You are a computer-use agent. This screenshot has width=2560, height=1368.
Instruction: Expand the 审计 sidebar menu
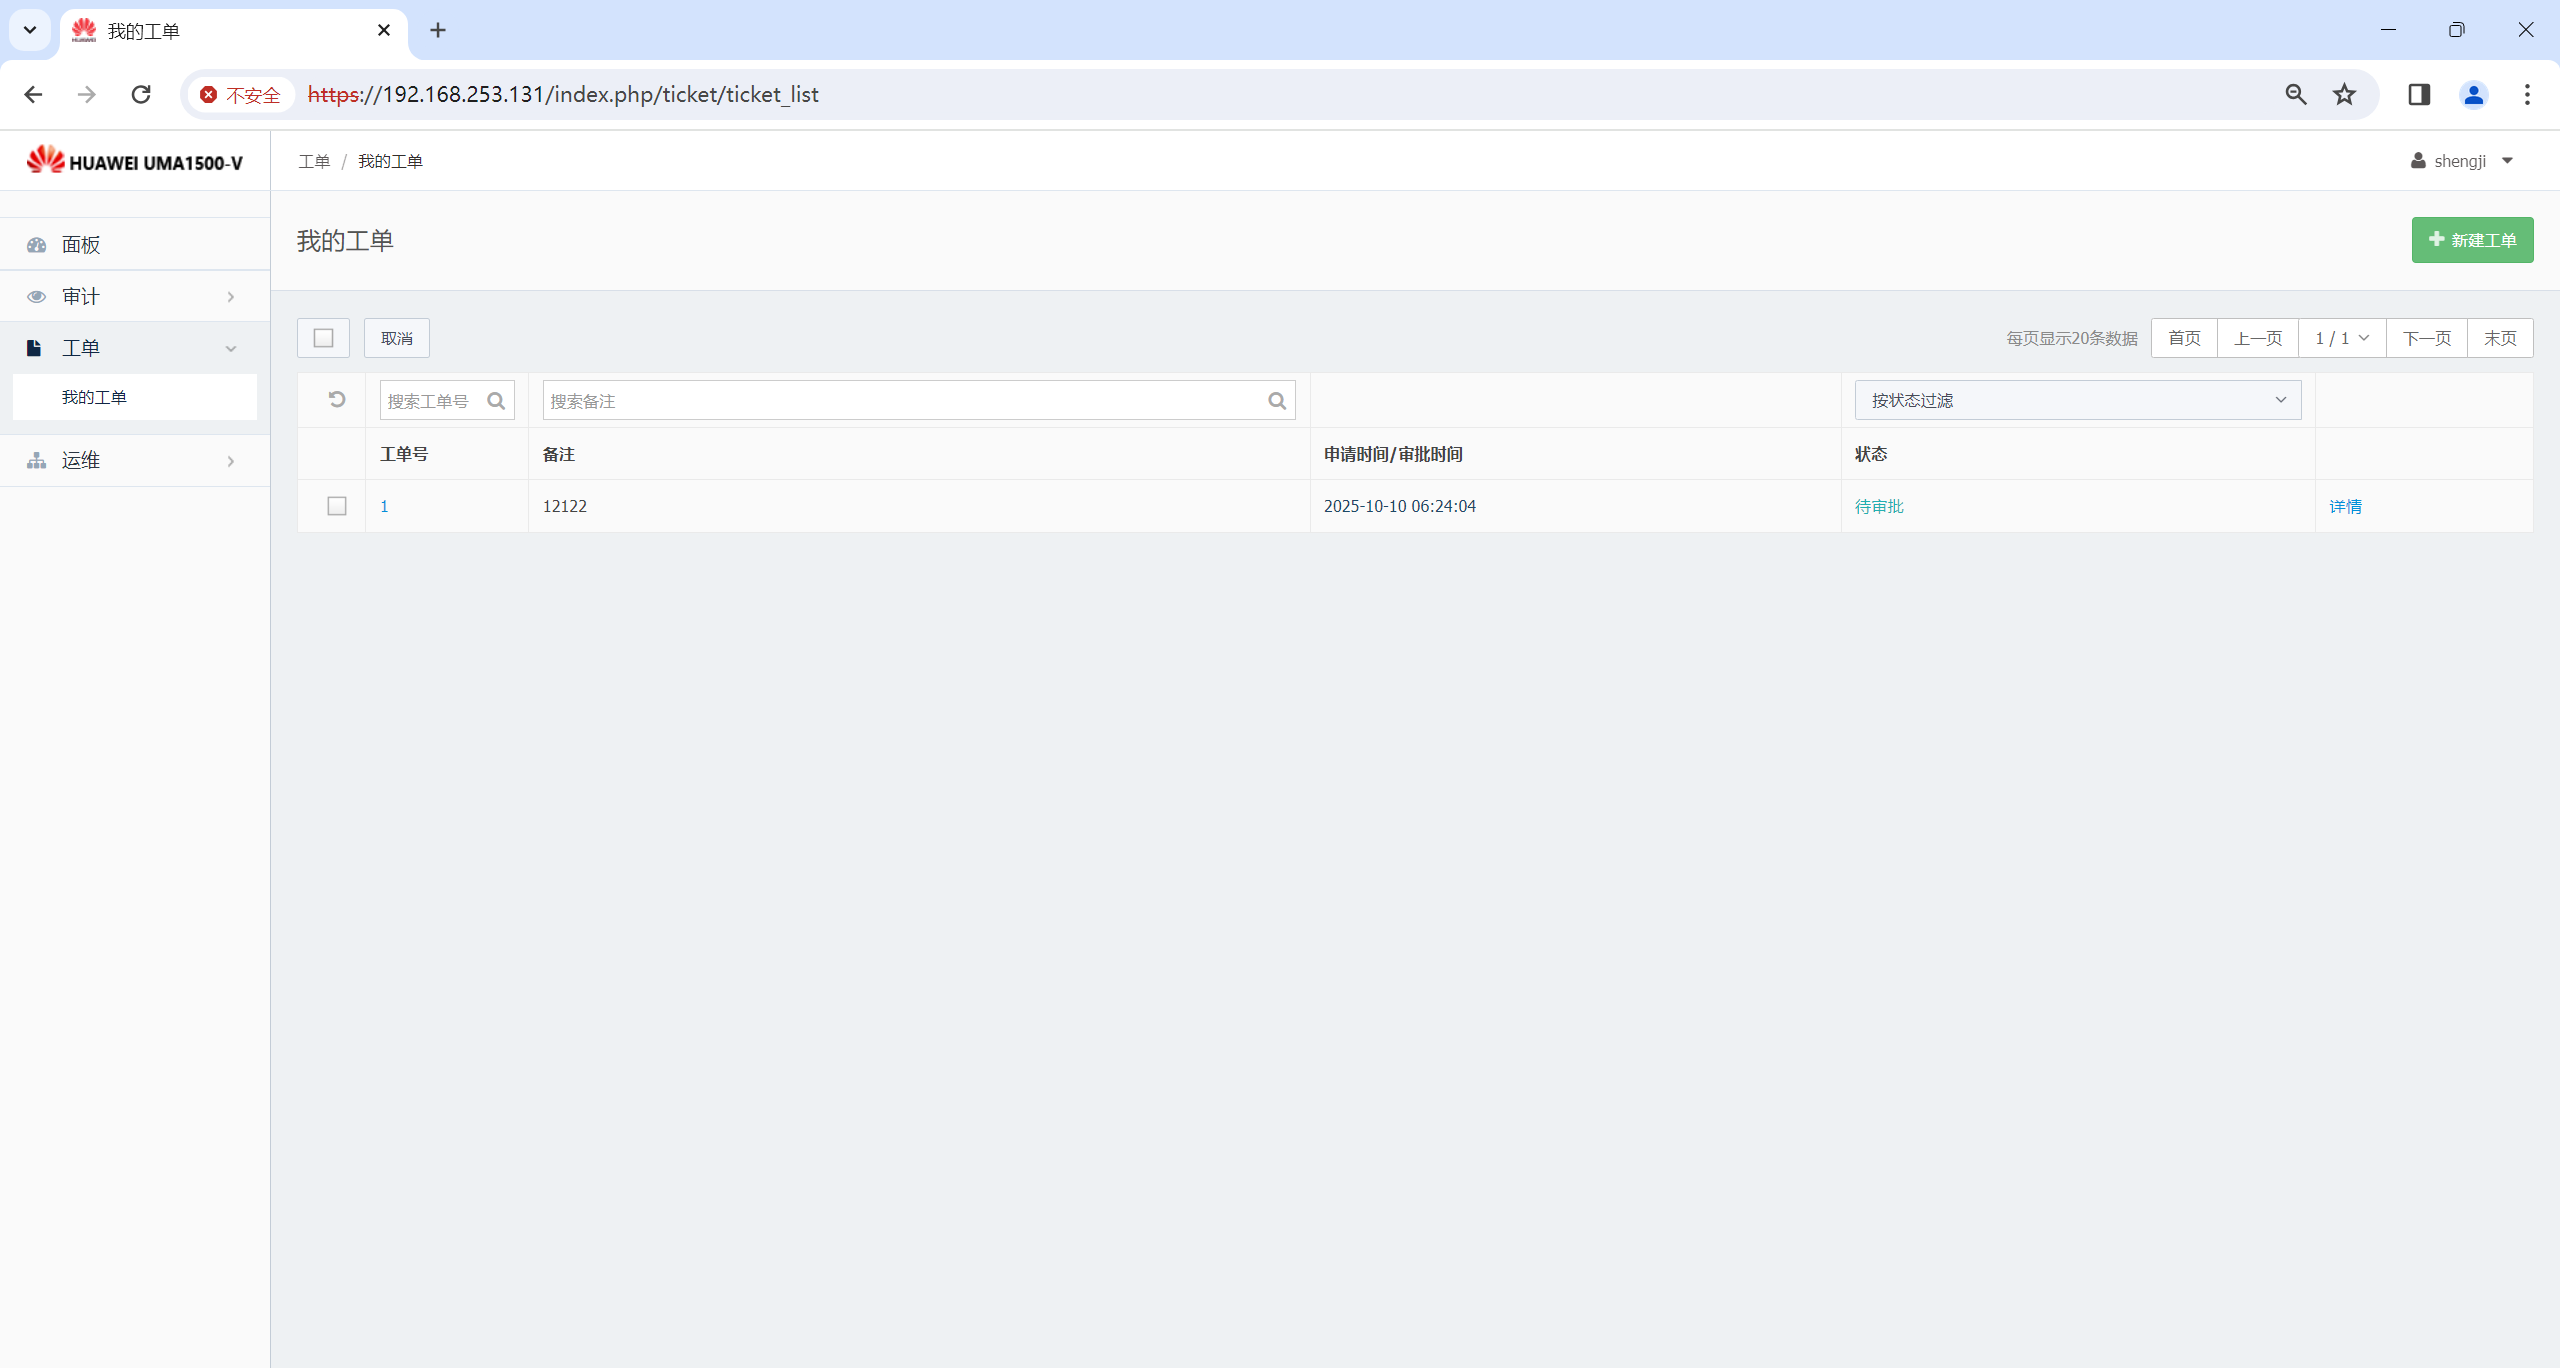[x=134, y=296]
